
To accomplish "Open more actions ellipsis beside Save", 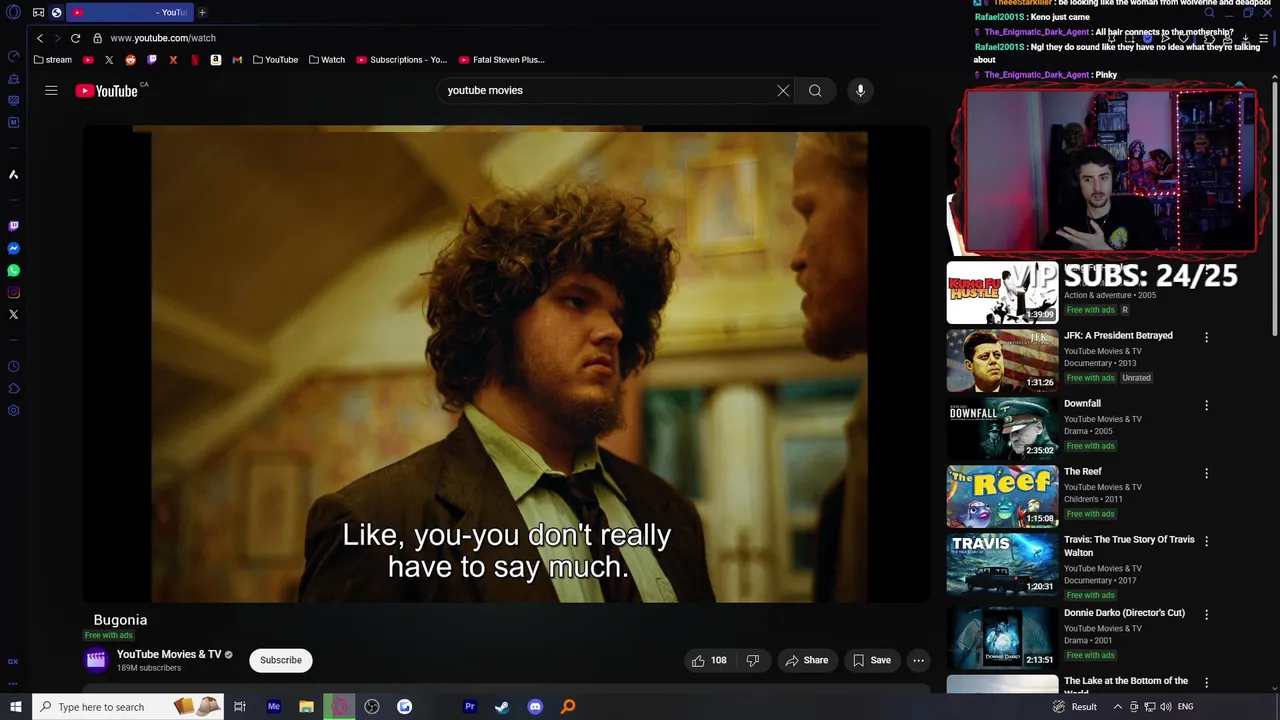I will [x=918, y=660].
